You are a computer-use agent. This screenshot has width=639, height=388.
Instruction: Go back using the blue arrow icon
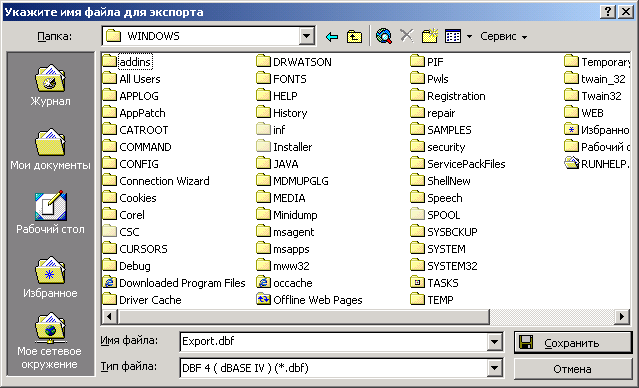pyautogui.click(x=332, y=37)
